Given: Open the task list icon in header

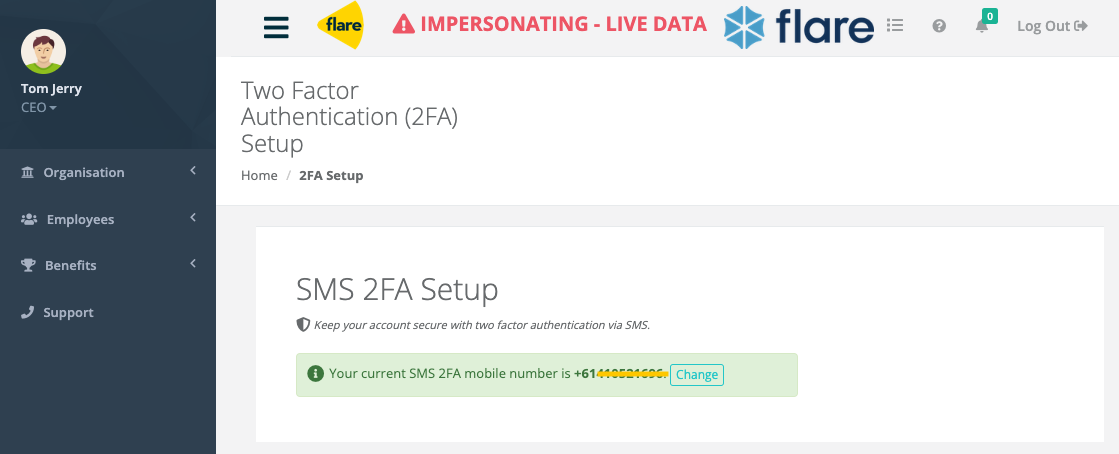Looking at the screenshot, I should pos(895,26).
